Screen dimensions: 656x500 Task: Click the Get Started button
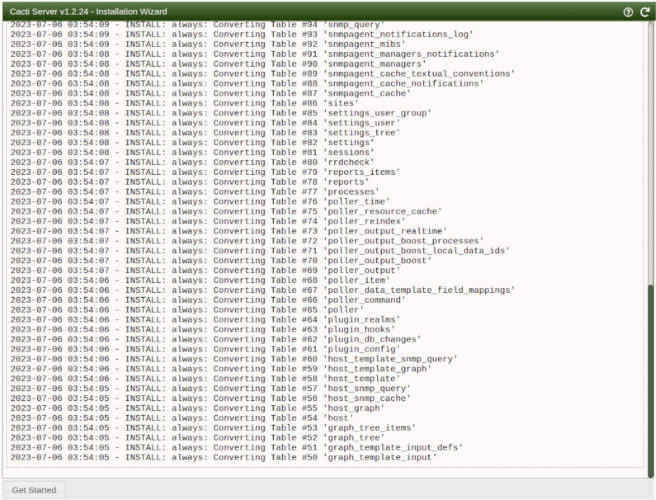pyautogui.click(x=34, y=490)
